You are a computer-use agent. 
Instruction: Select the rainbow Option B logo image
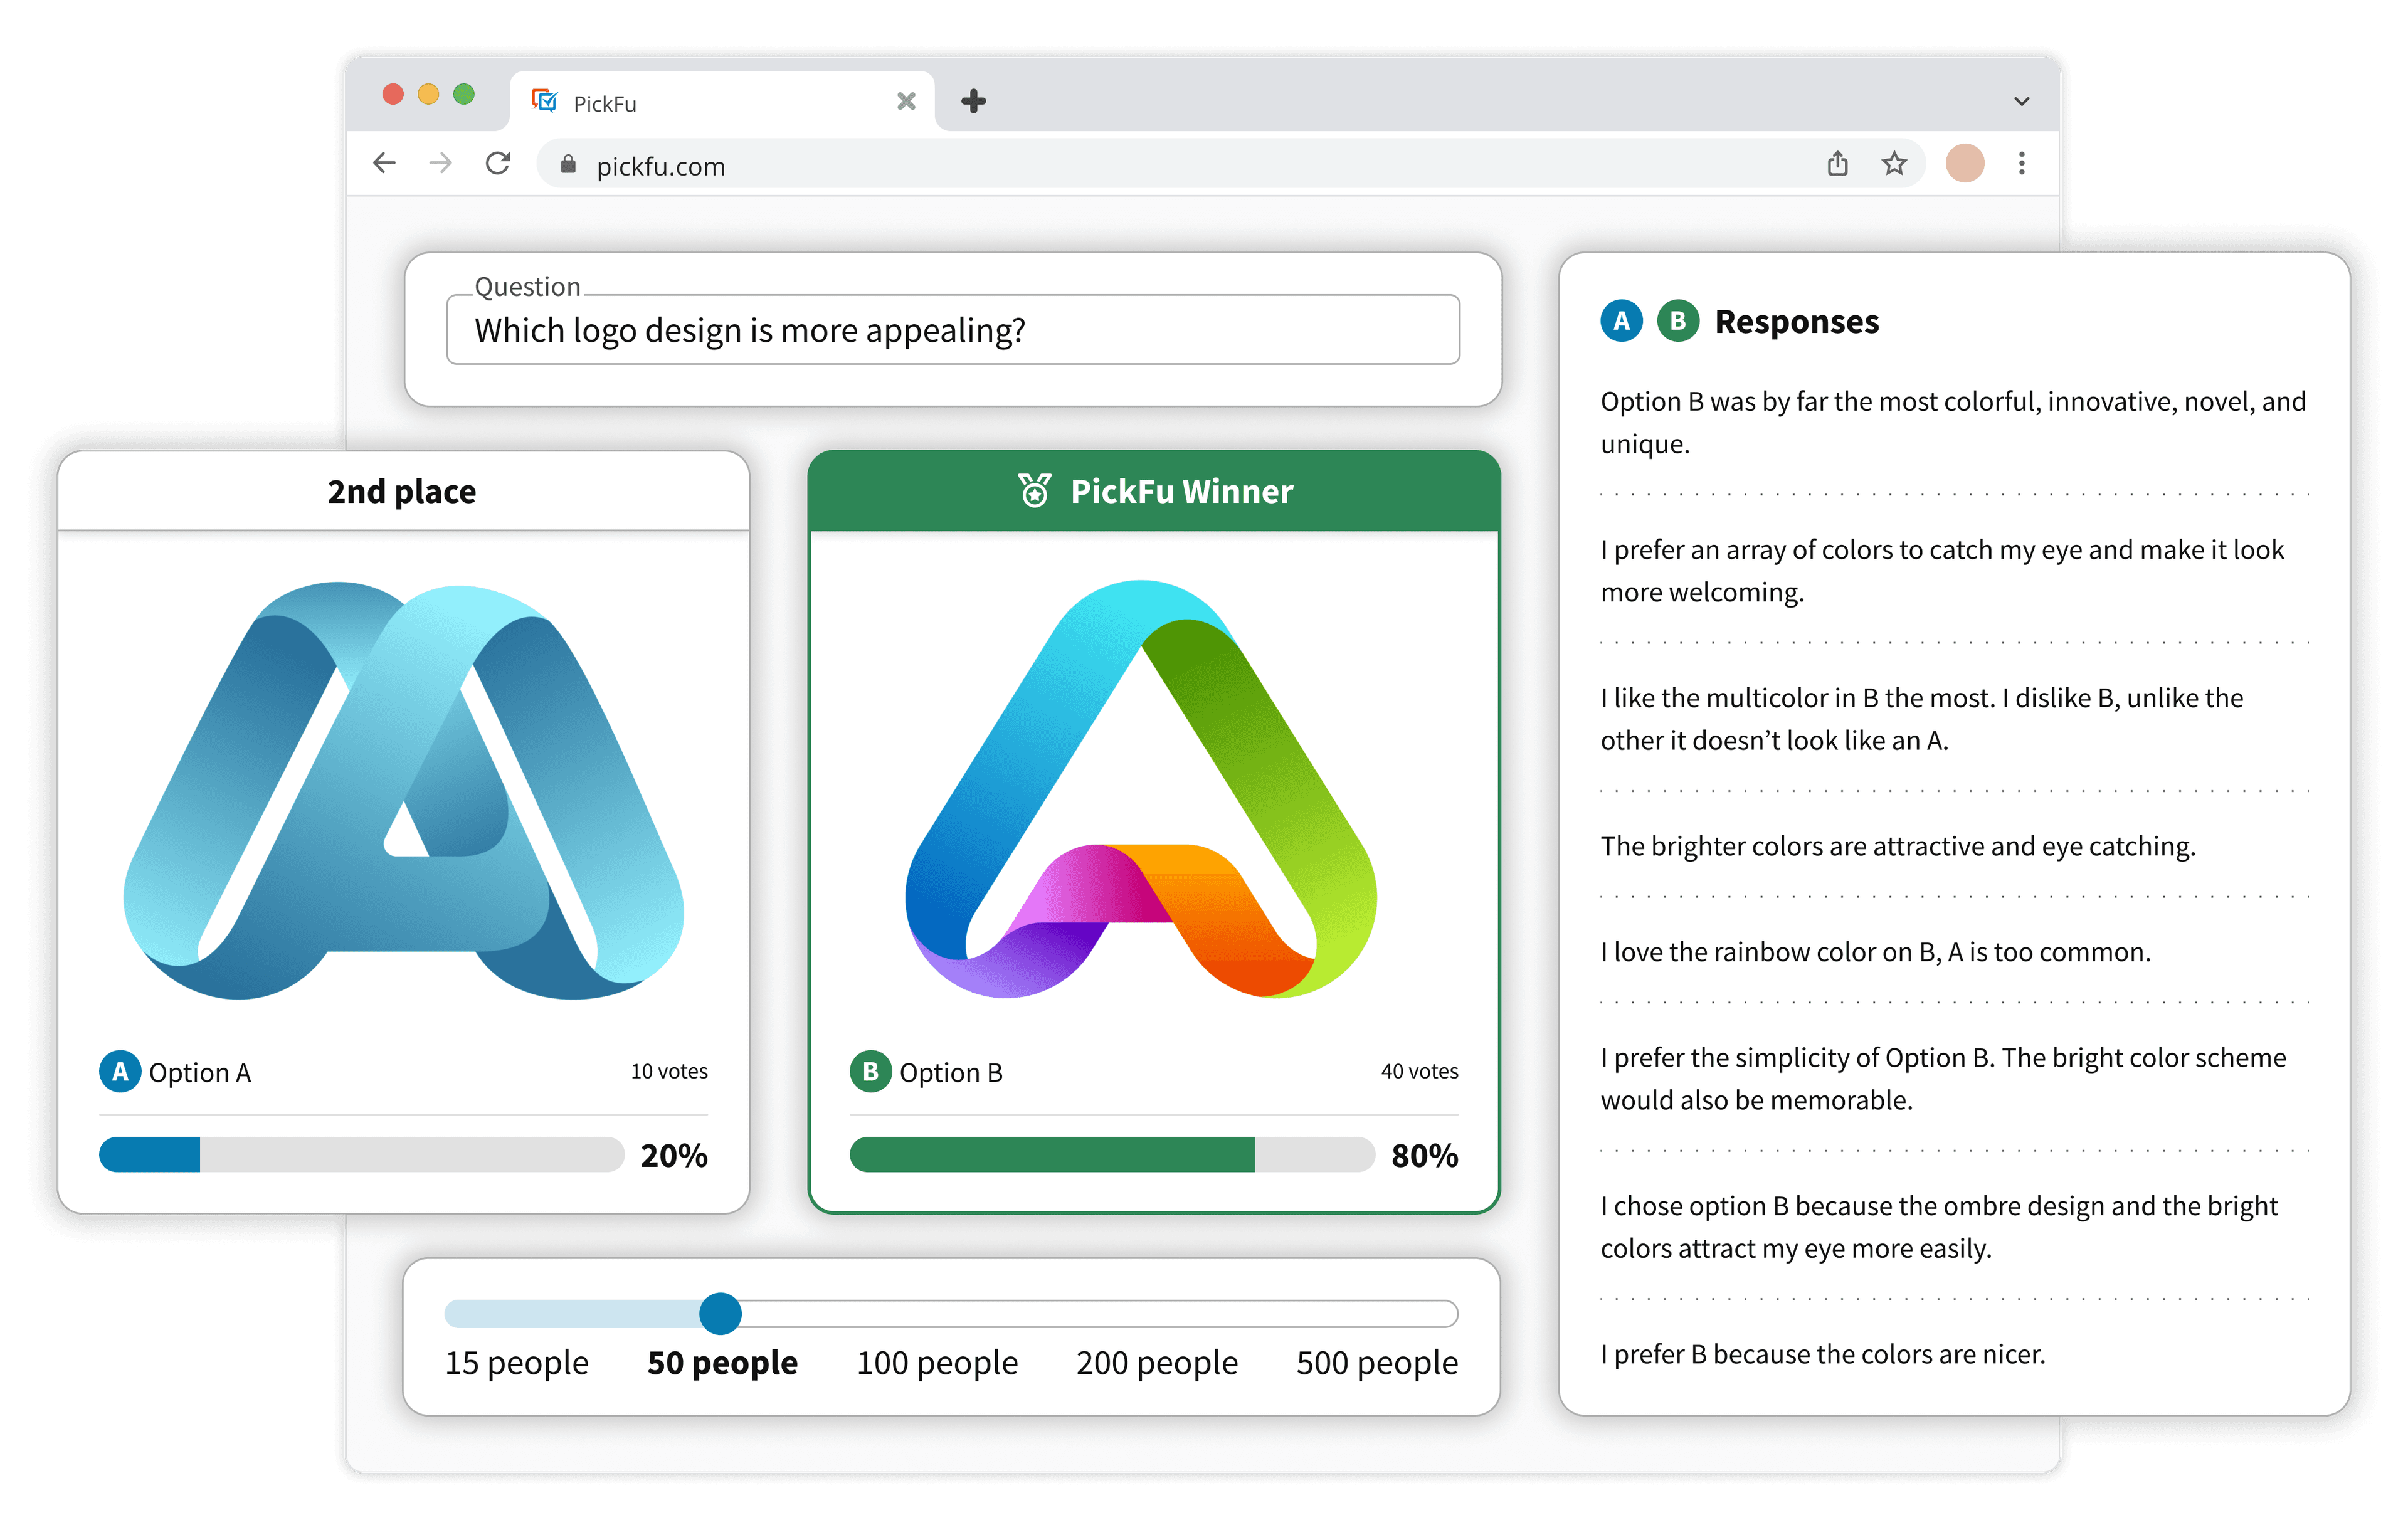point(1140,789)
